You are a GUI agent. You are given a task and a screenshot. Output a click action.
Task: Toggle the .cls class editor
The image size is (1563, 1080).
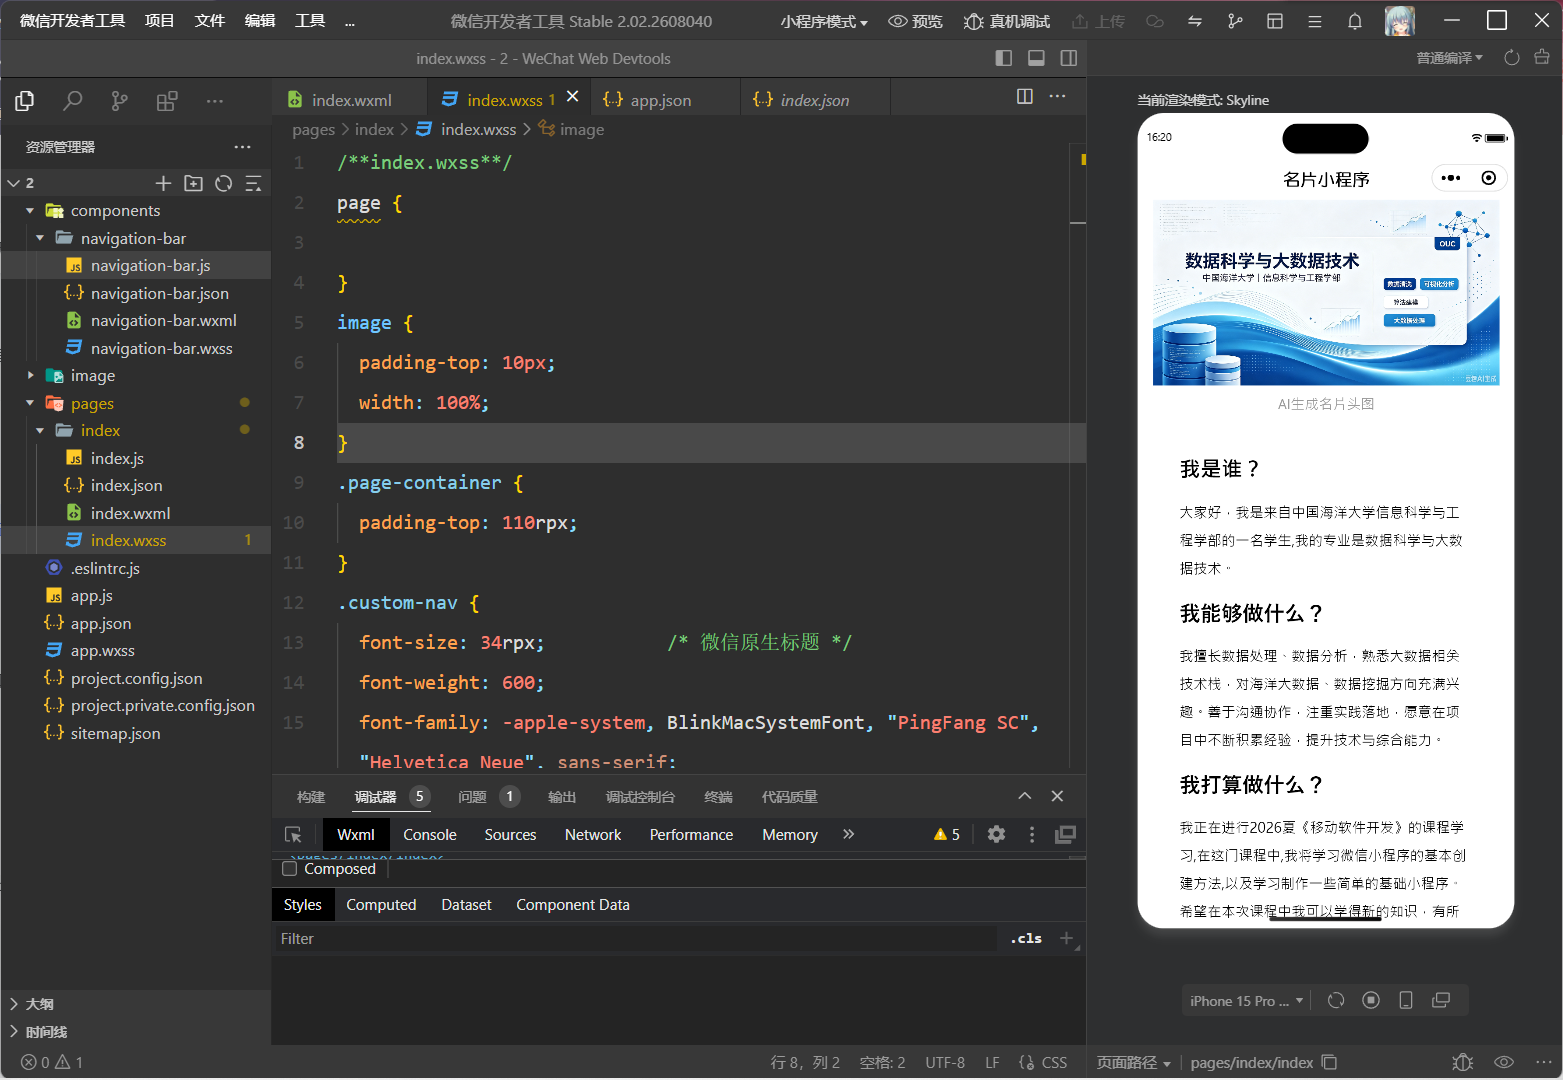[x=1026, y=938]
